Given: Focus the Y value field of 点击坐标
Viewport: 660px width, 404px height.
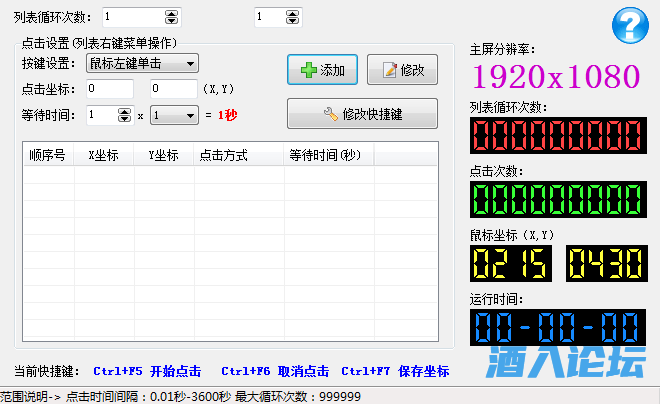Looking at the screenshot, I should pos(172,89).
